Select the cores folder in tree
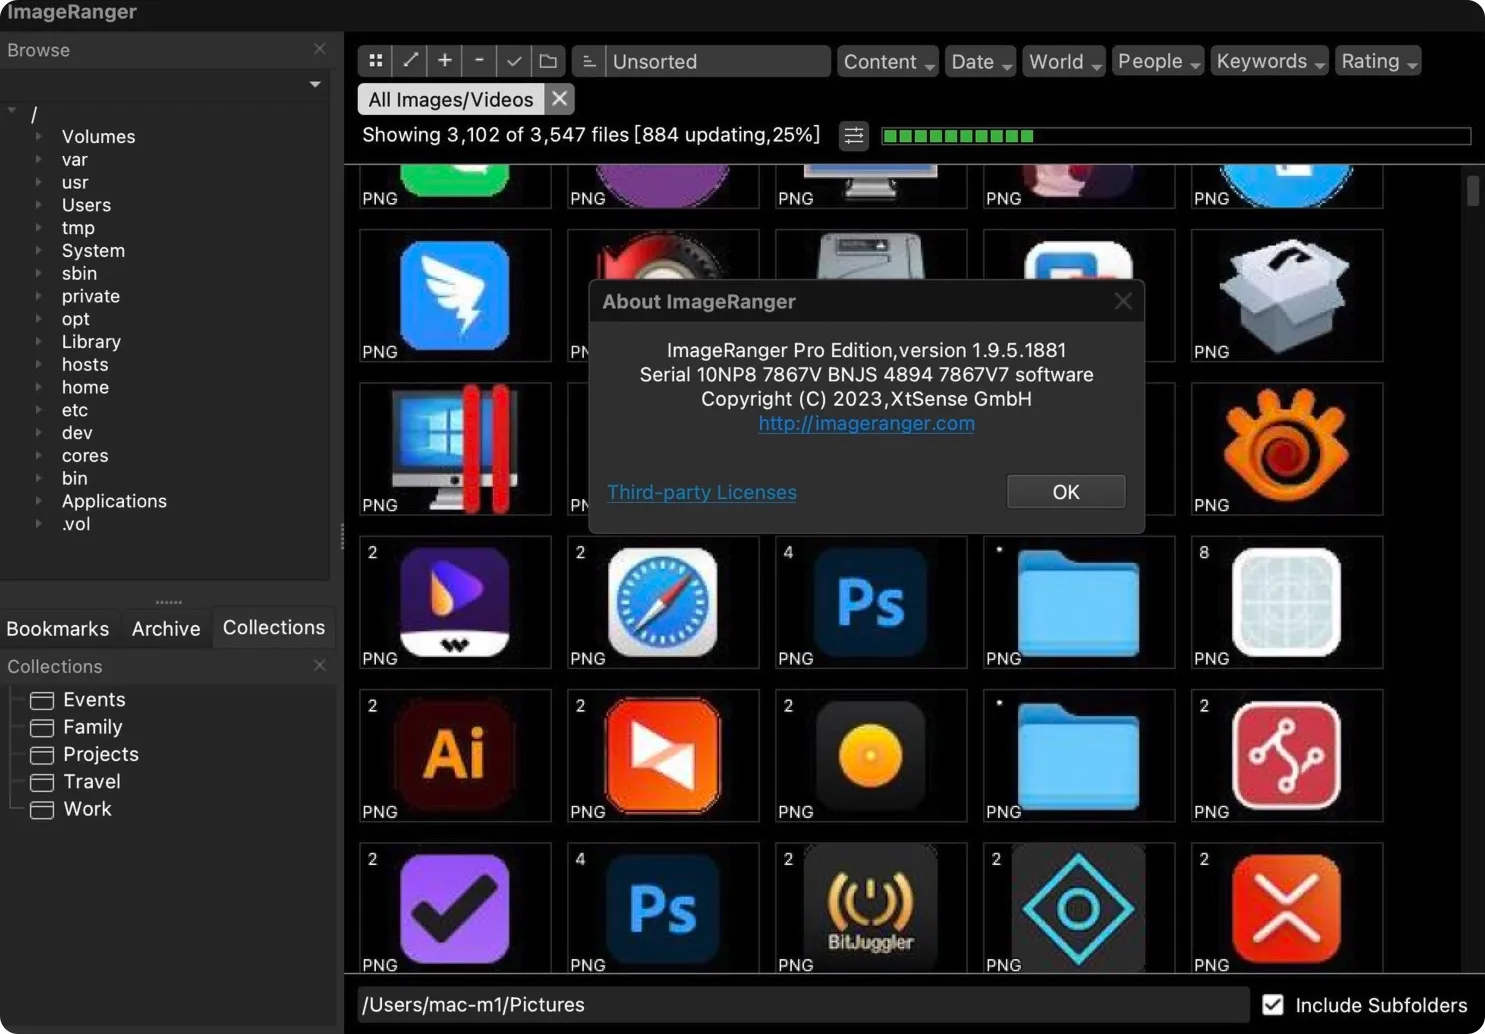 coord(85,455)
